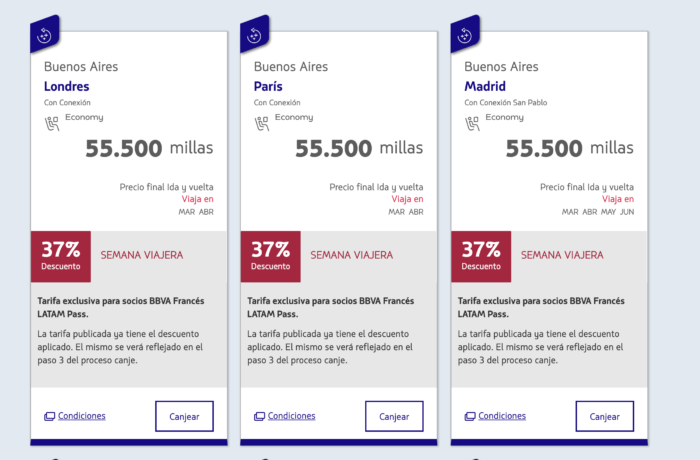This screenshot has width=700, height=460.
Task: Open Condiciones link for París offer
Action: [x=291, y=416]
